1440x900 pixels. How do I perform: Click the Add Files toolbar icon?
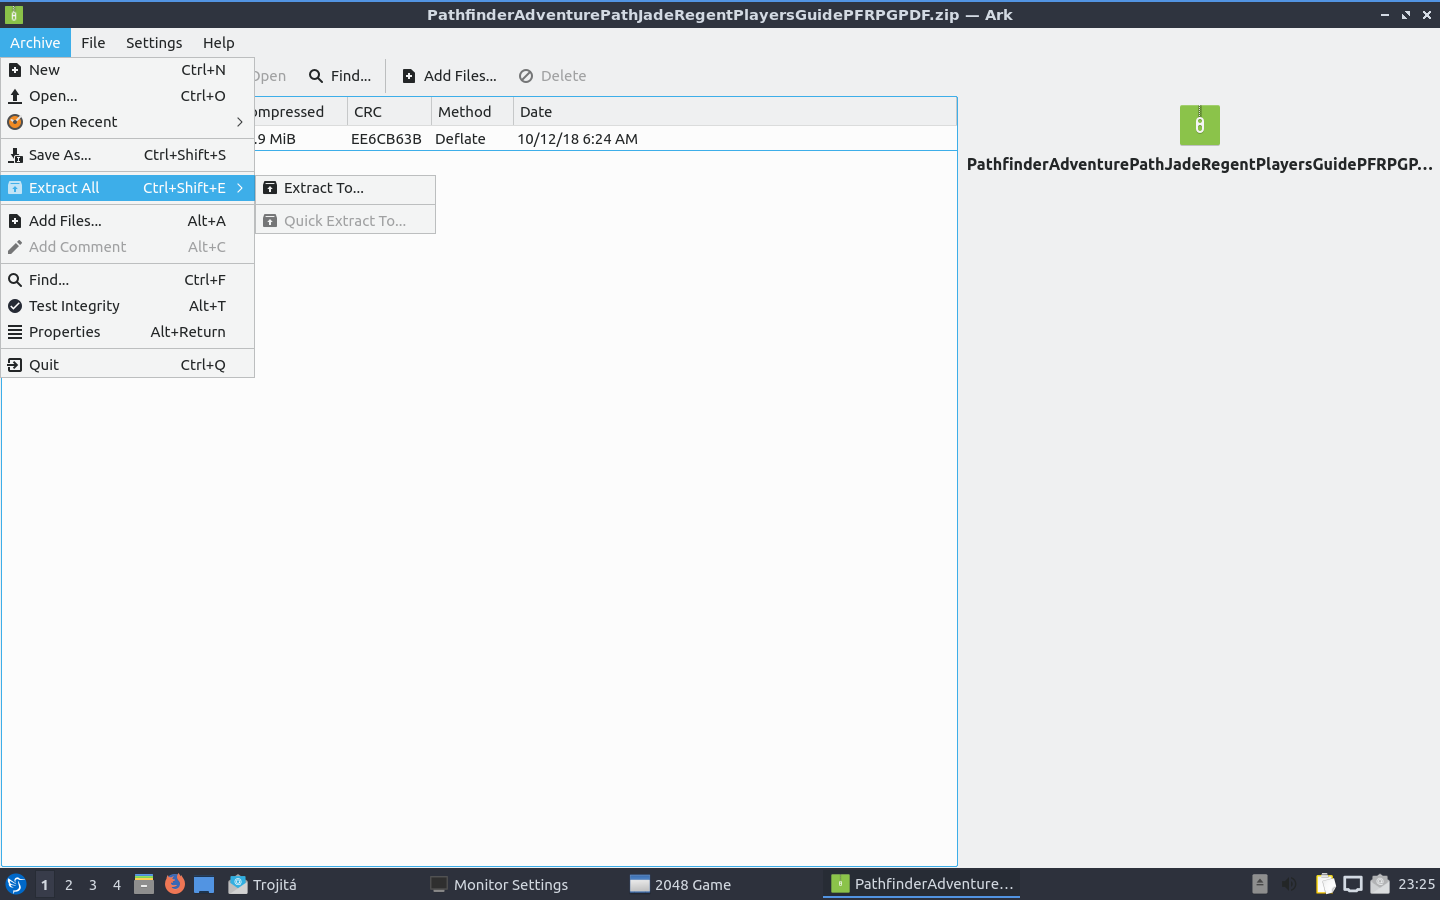click(409, 76)
